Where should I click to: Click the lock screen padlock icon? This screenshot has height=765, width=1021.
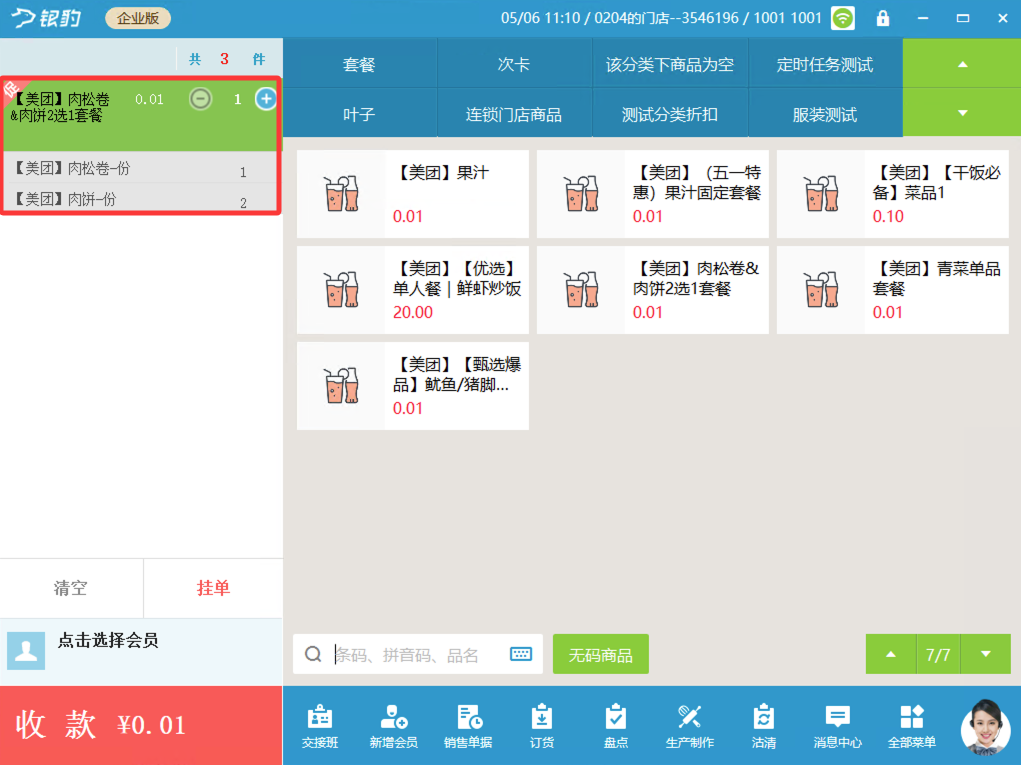tap(882, 18)
